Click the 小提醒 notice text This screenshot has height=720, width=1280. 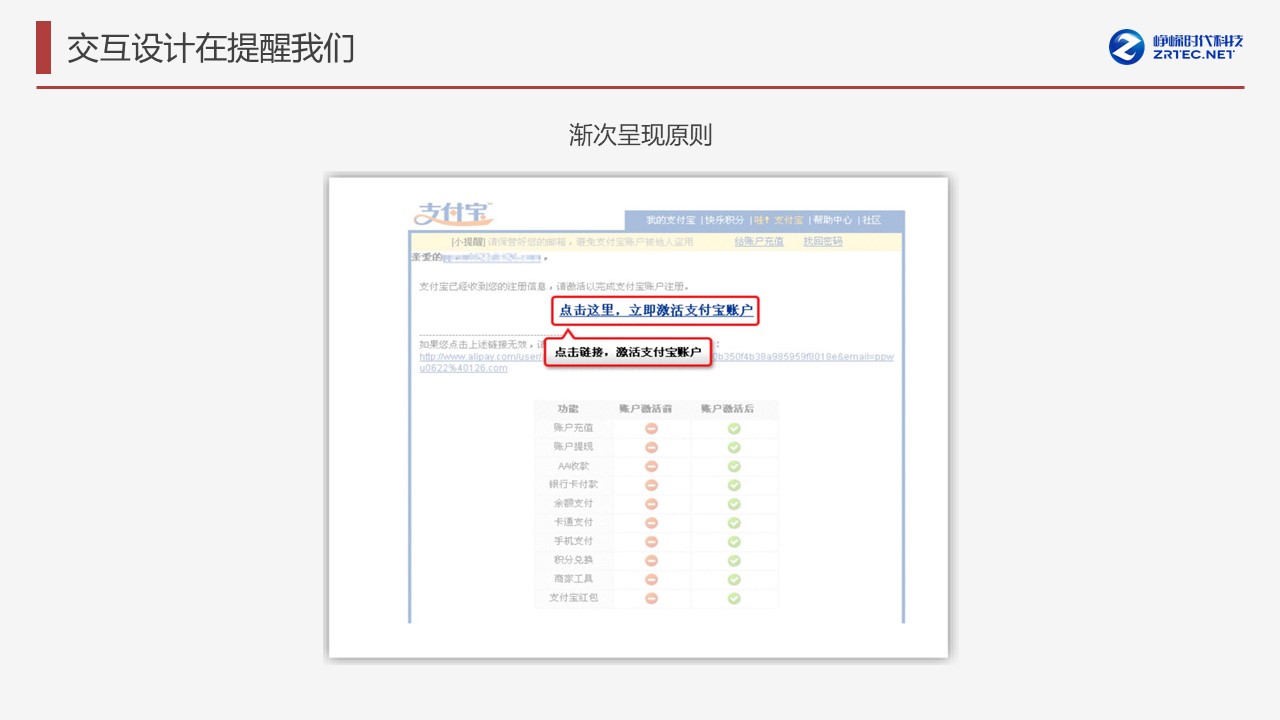[571, 242]
